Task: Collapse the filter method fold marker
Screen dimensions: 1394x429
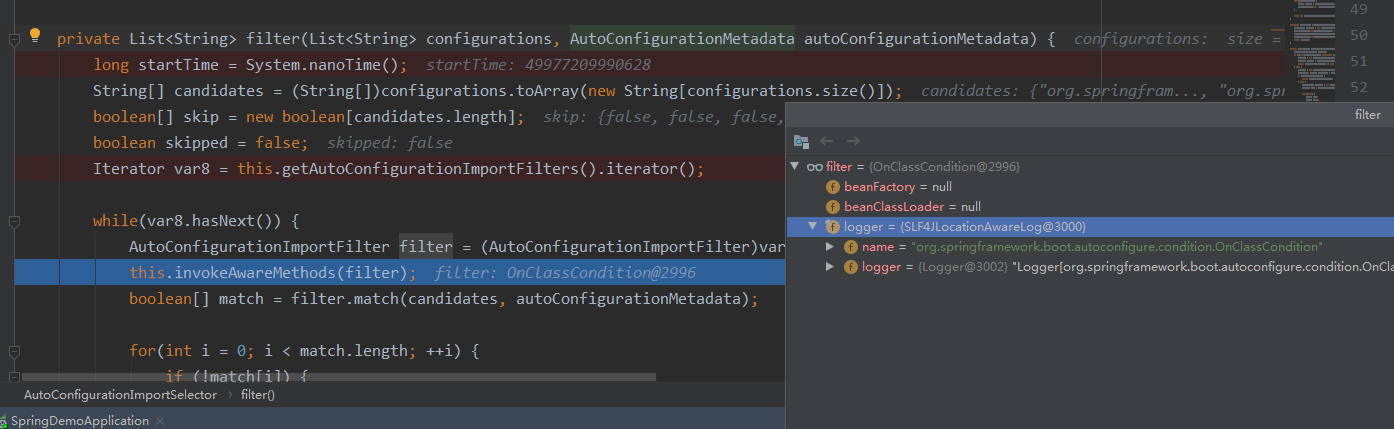Action: click(x=13, y=40)
